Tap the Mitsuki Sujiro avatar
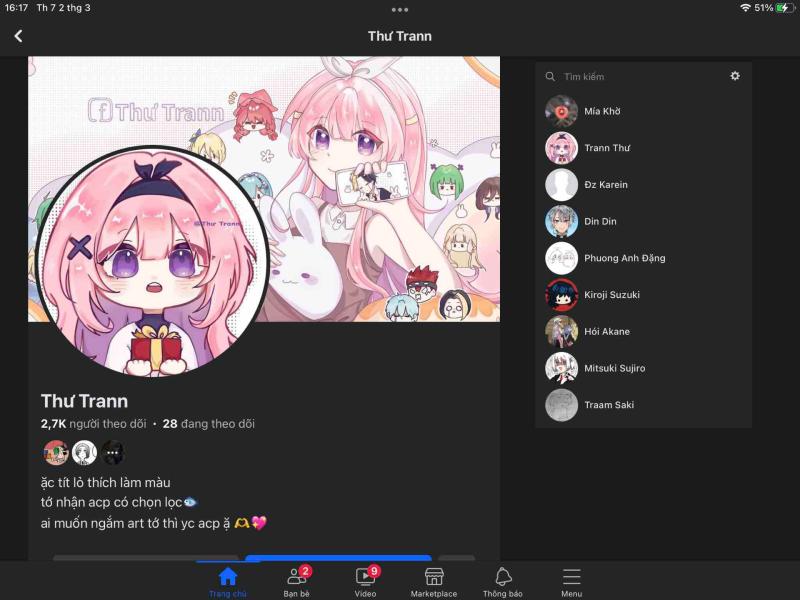Image resolution: width=800 pixels, height=600 pixels. [561, 368]
